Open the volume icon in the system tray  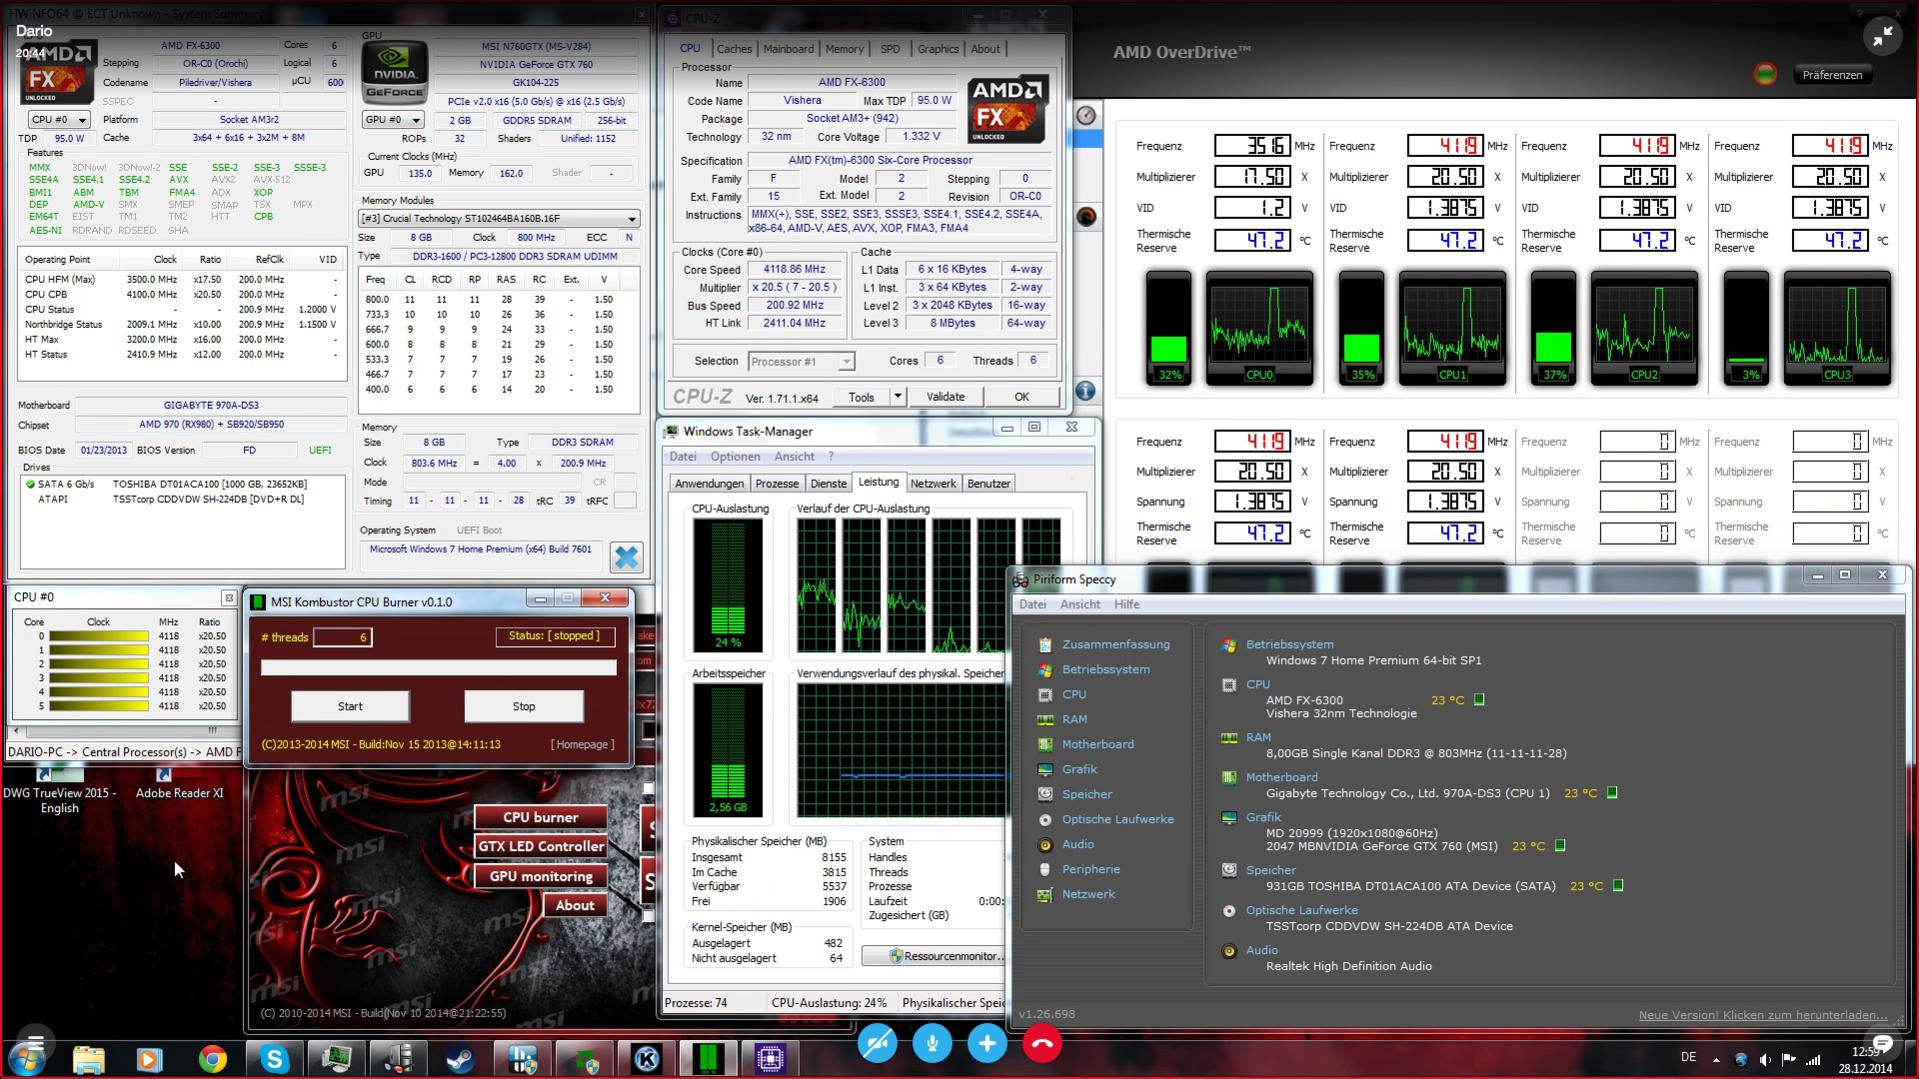(x=1764, y=1060)
